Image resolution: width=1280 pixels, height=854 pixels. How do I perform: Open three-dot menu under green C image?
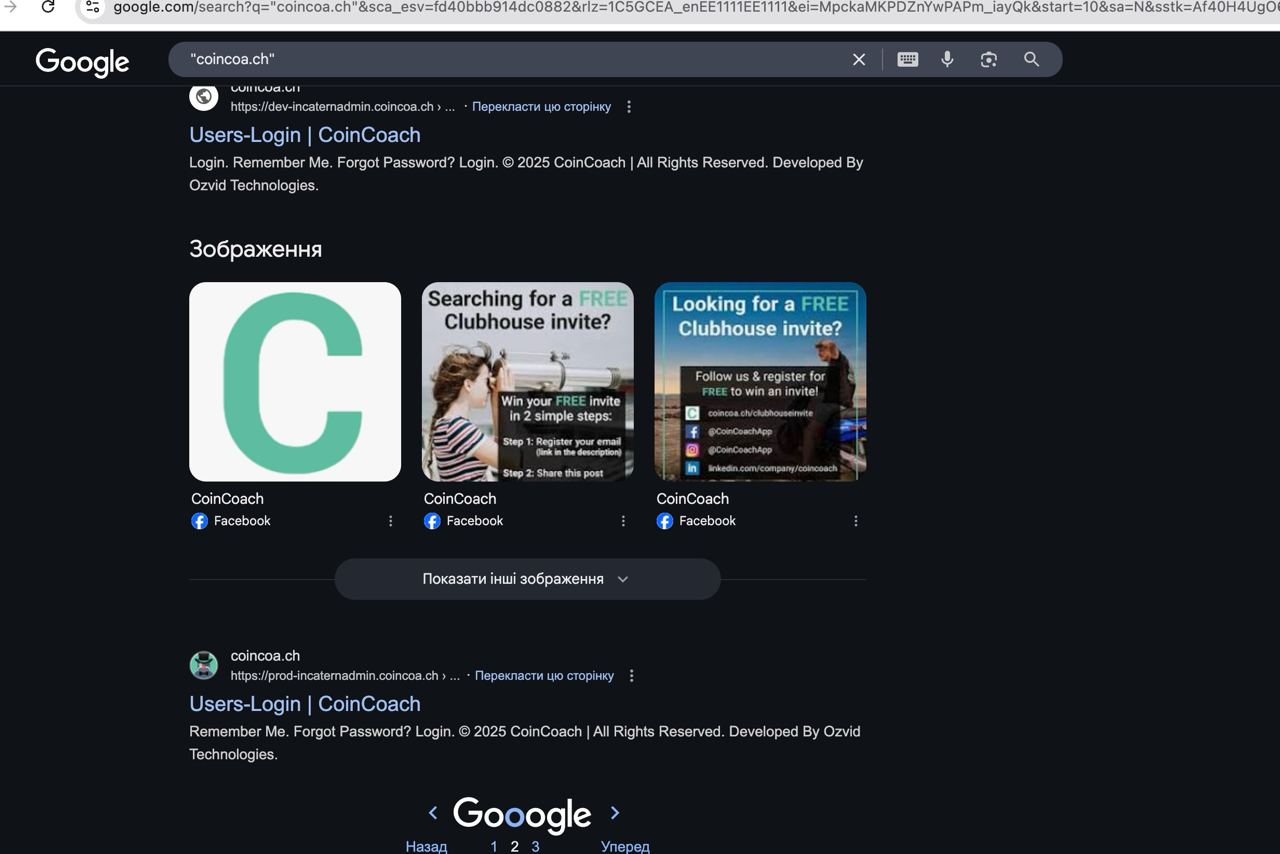391,521
